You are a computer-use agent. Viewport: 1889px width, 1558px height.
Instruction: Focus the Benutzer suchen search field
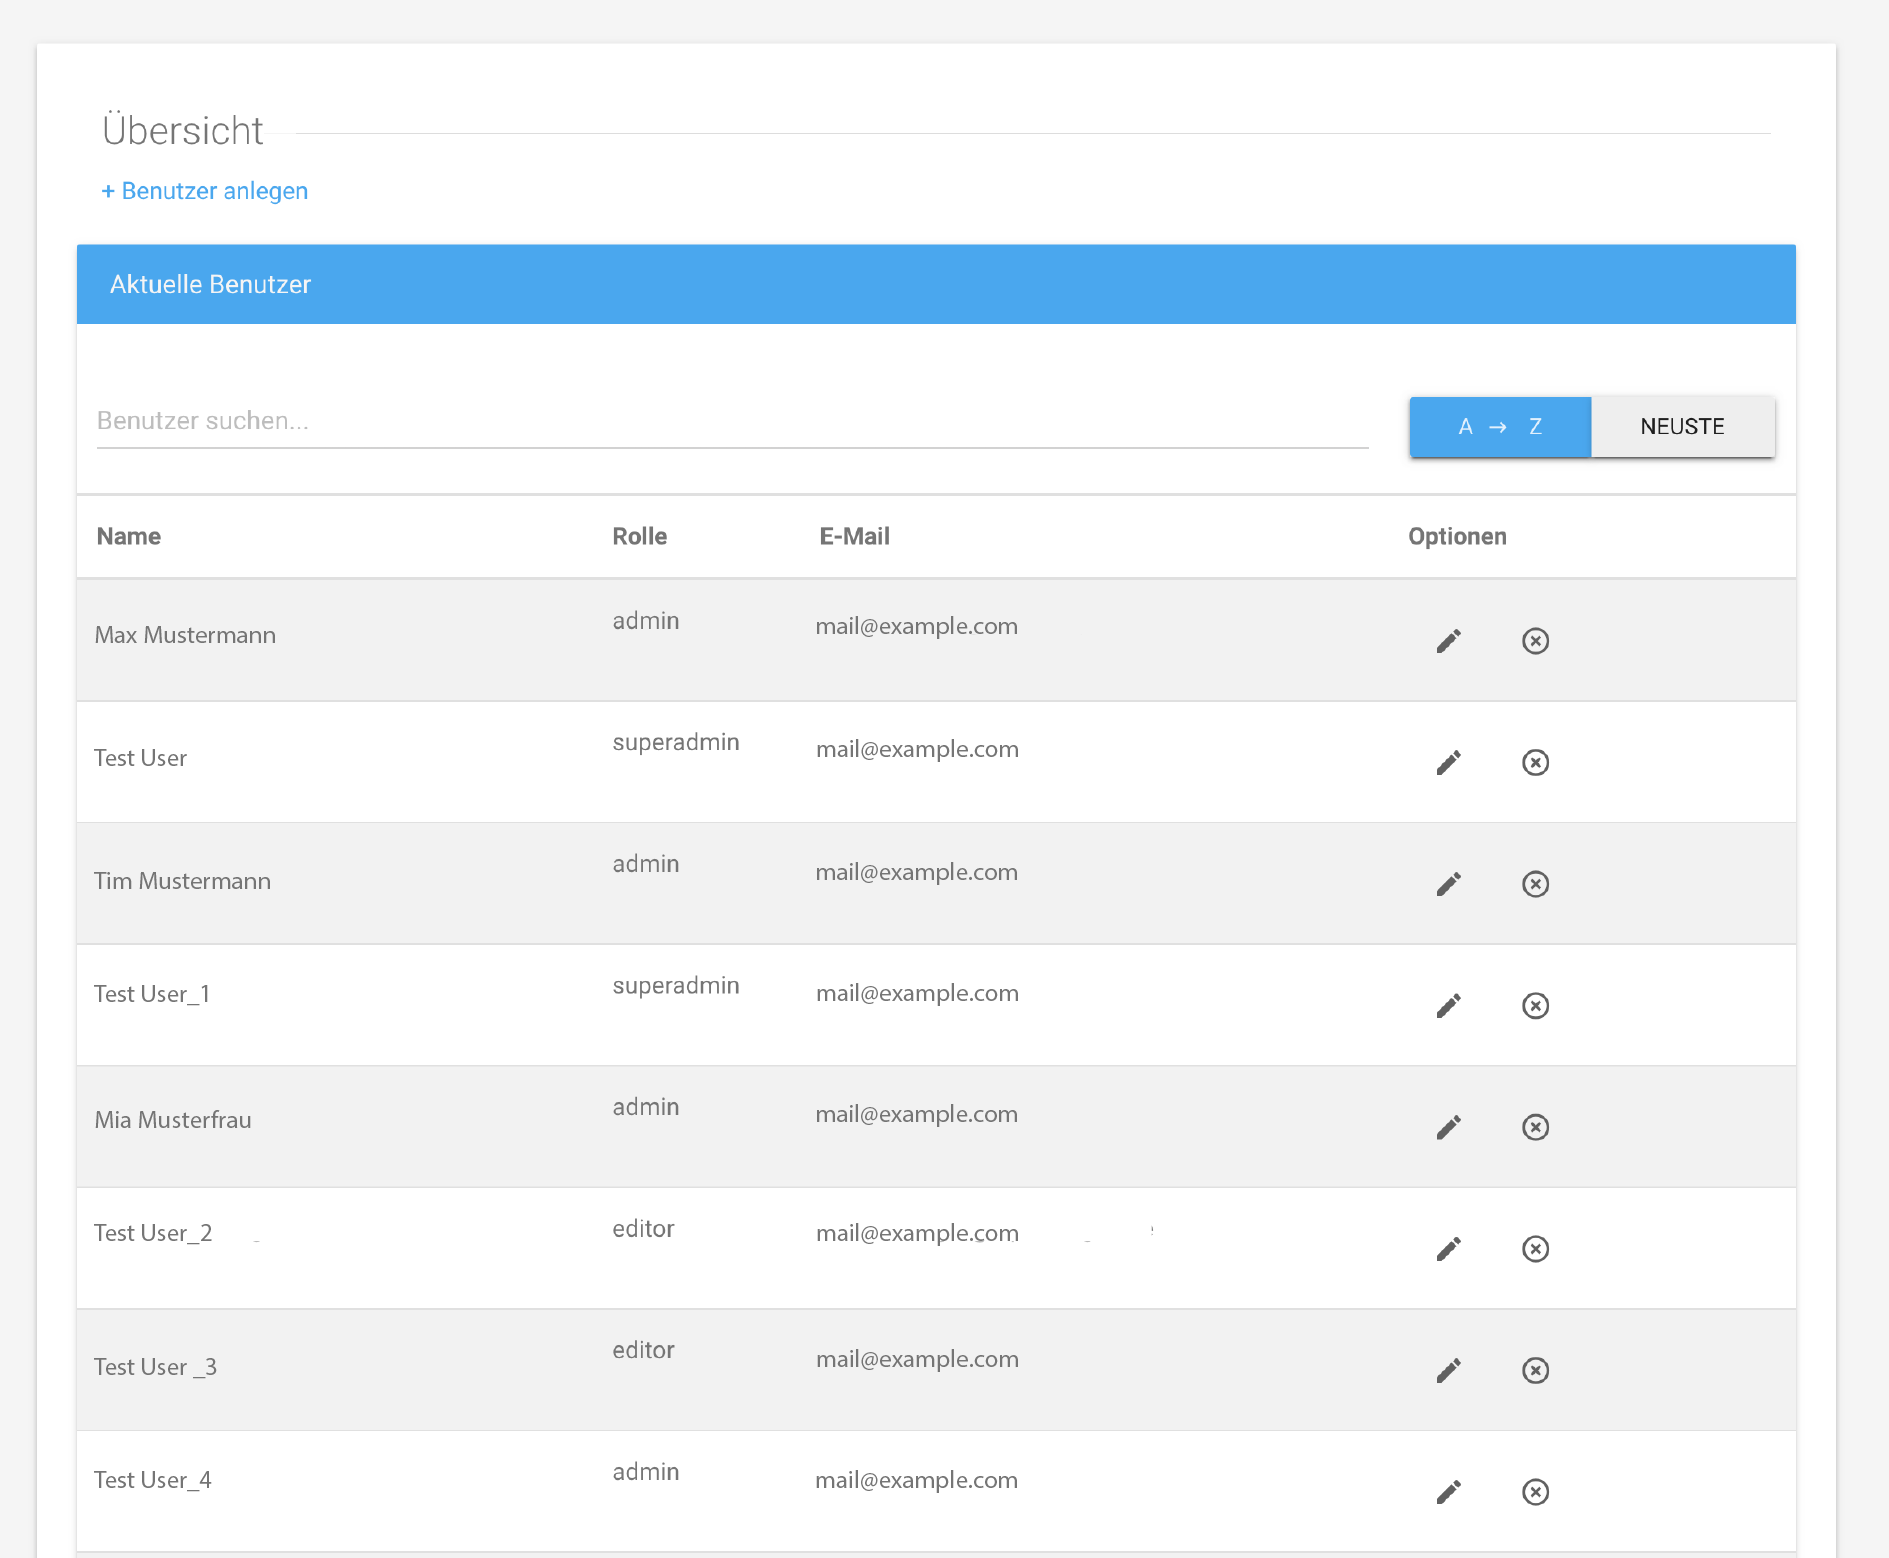(732, 422)
